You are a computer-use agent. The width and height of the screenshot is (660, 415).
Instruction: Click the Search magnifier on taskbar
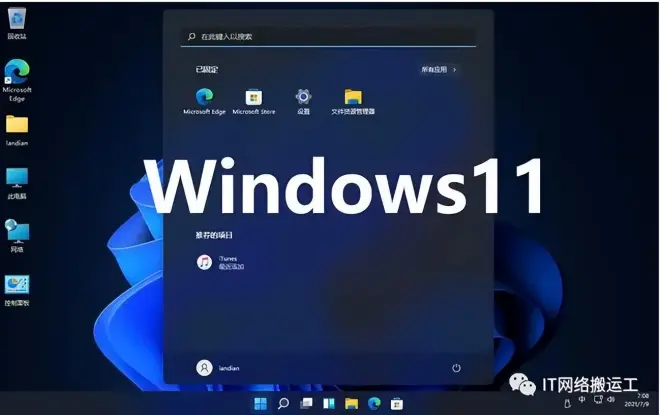point(284,404)
